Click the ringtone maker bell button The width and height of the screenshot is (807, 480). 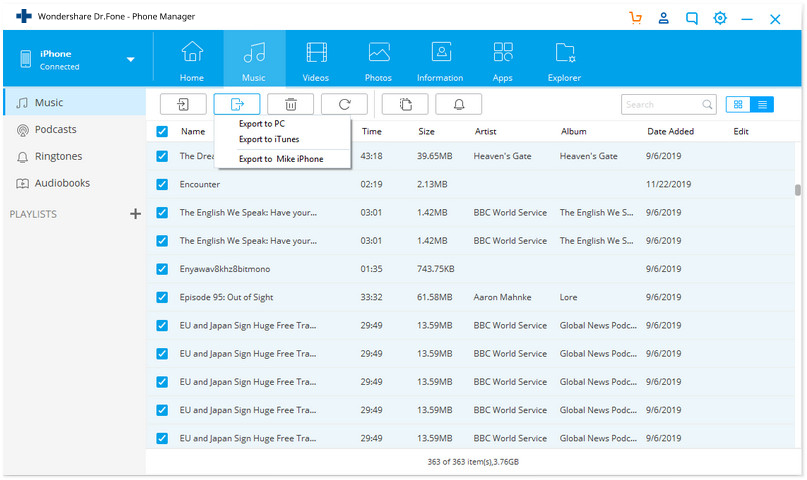459,104
